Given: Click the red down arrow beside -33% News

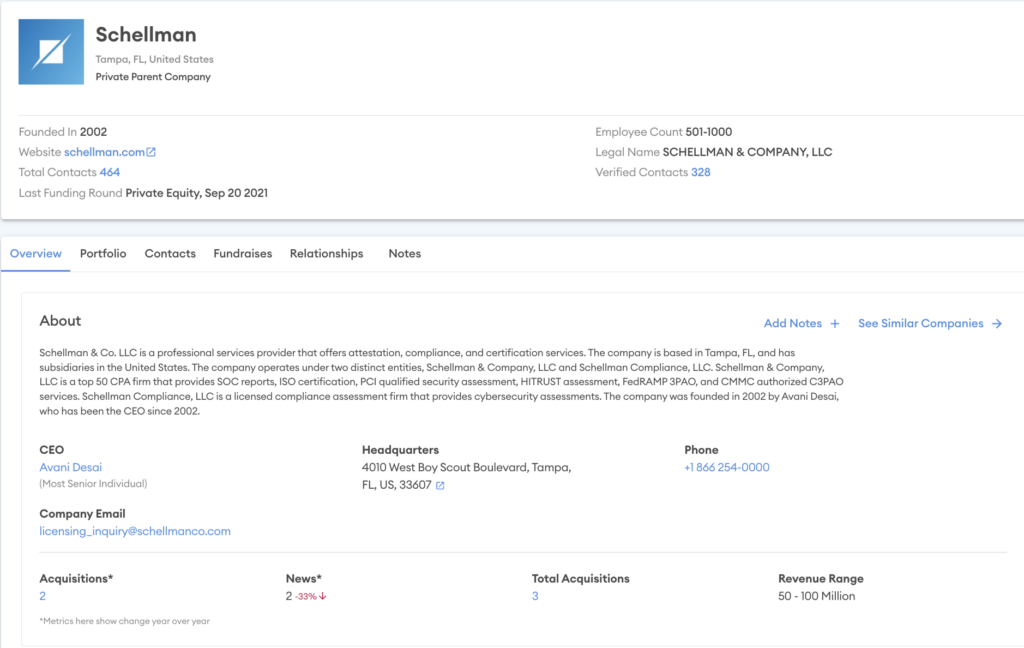Looking at the screenshot, I should pos(323,596).
